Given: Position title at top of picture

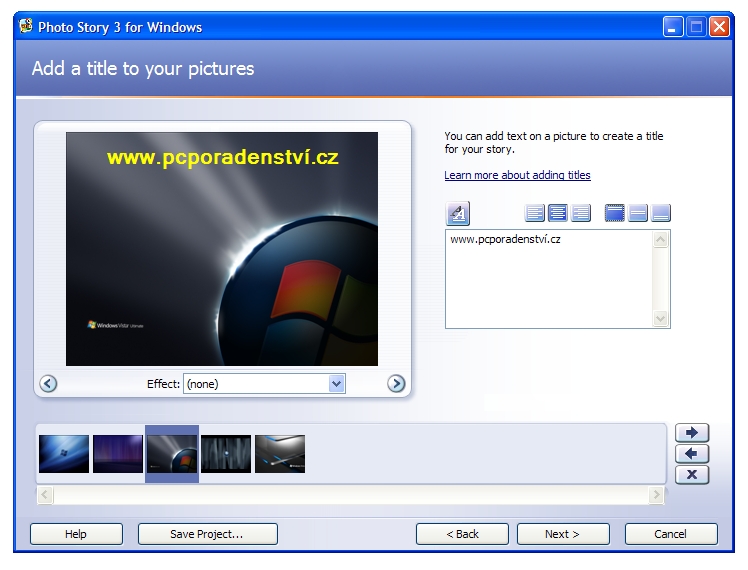Looking at the screenshot, I should coord(614,213).
